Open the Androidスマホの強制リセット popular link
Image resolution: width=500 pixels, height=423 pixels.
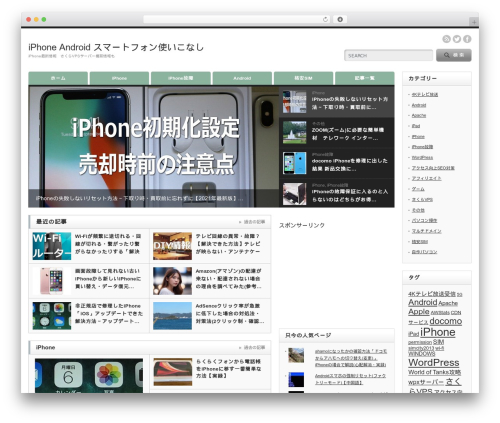point(350,379)
